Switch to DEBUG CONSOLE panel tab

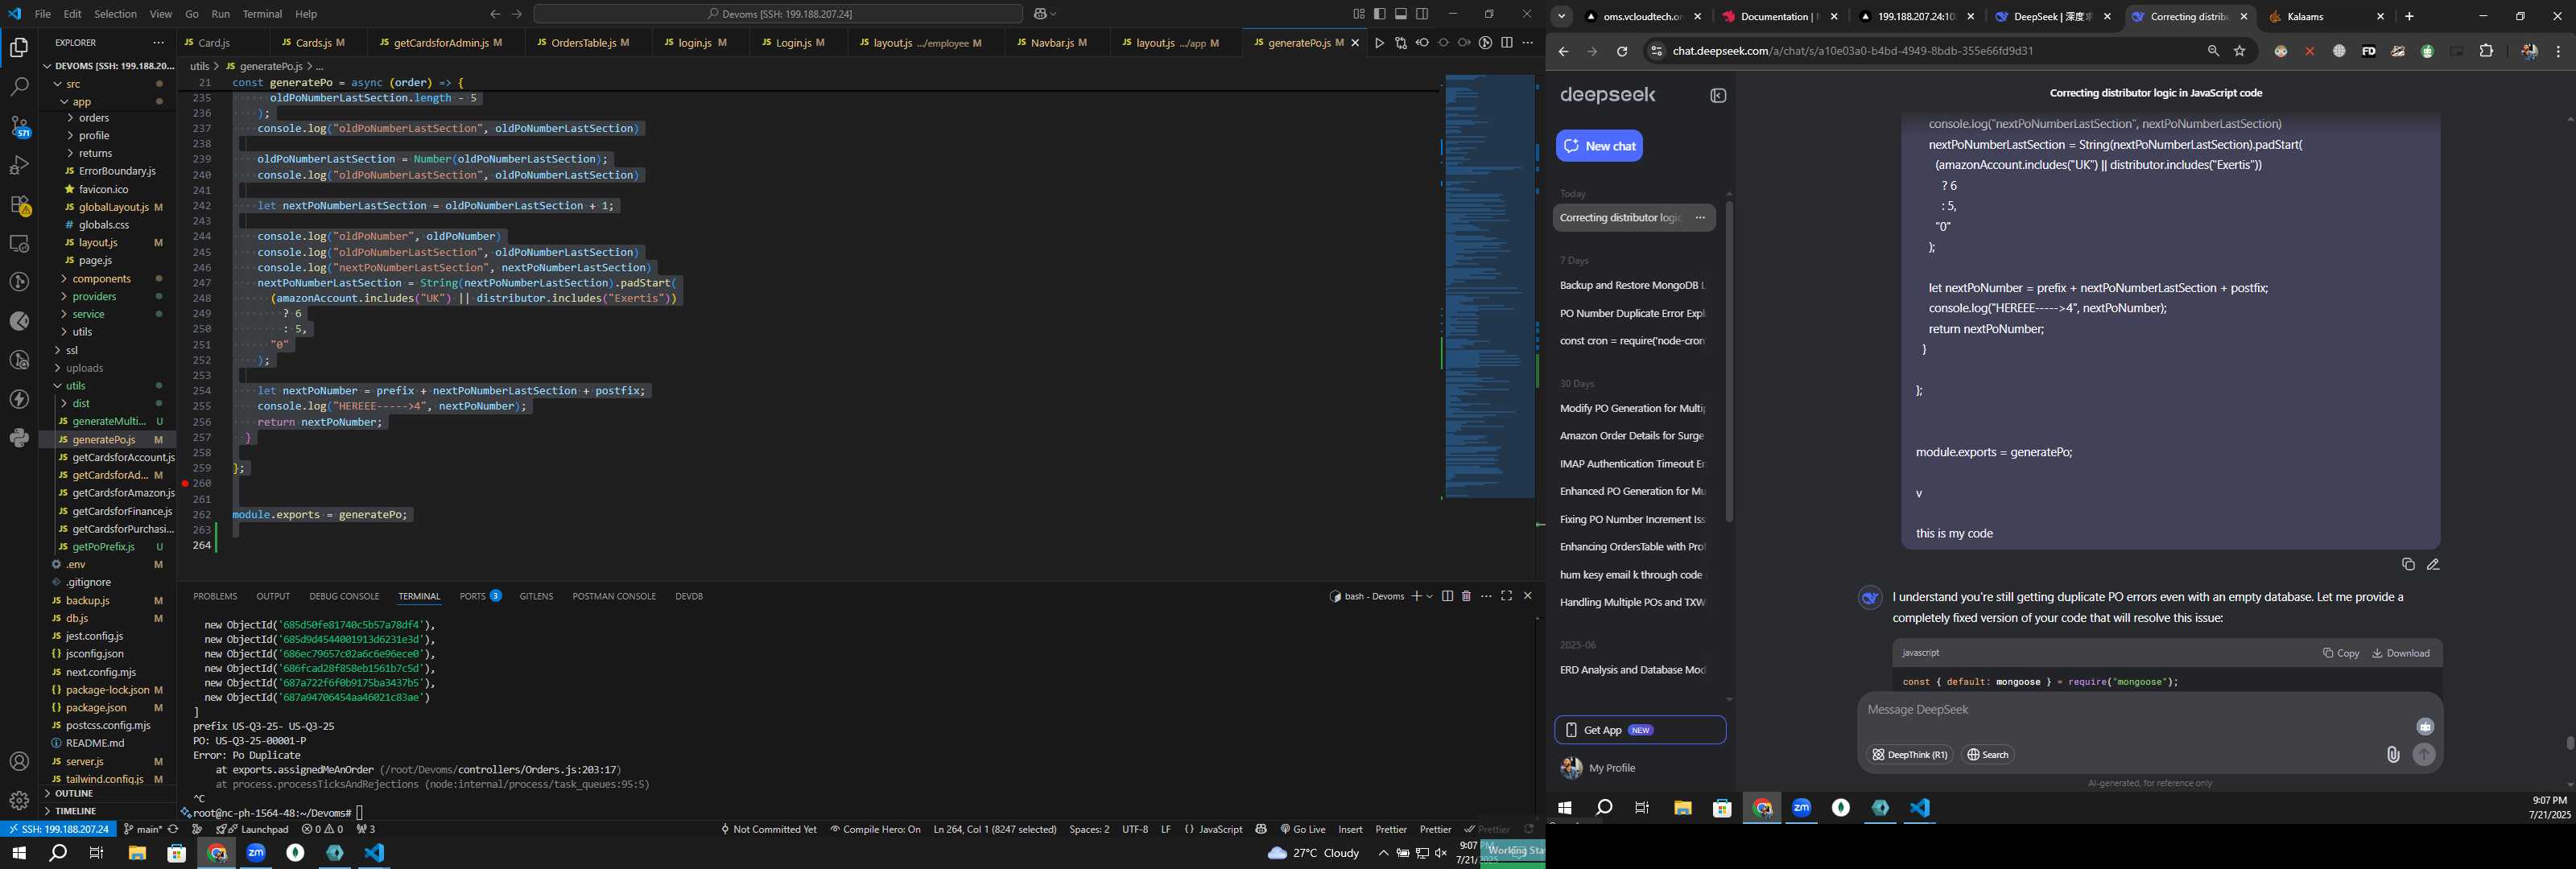pyautogui.click(x=344, y=596)
